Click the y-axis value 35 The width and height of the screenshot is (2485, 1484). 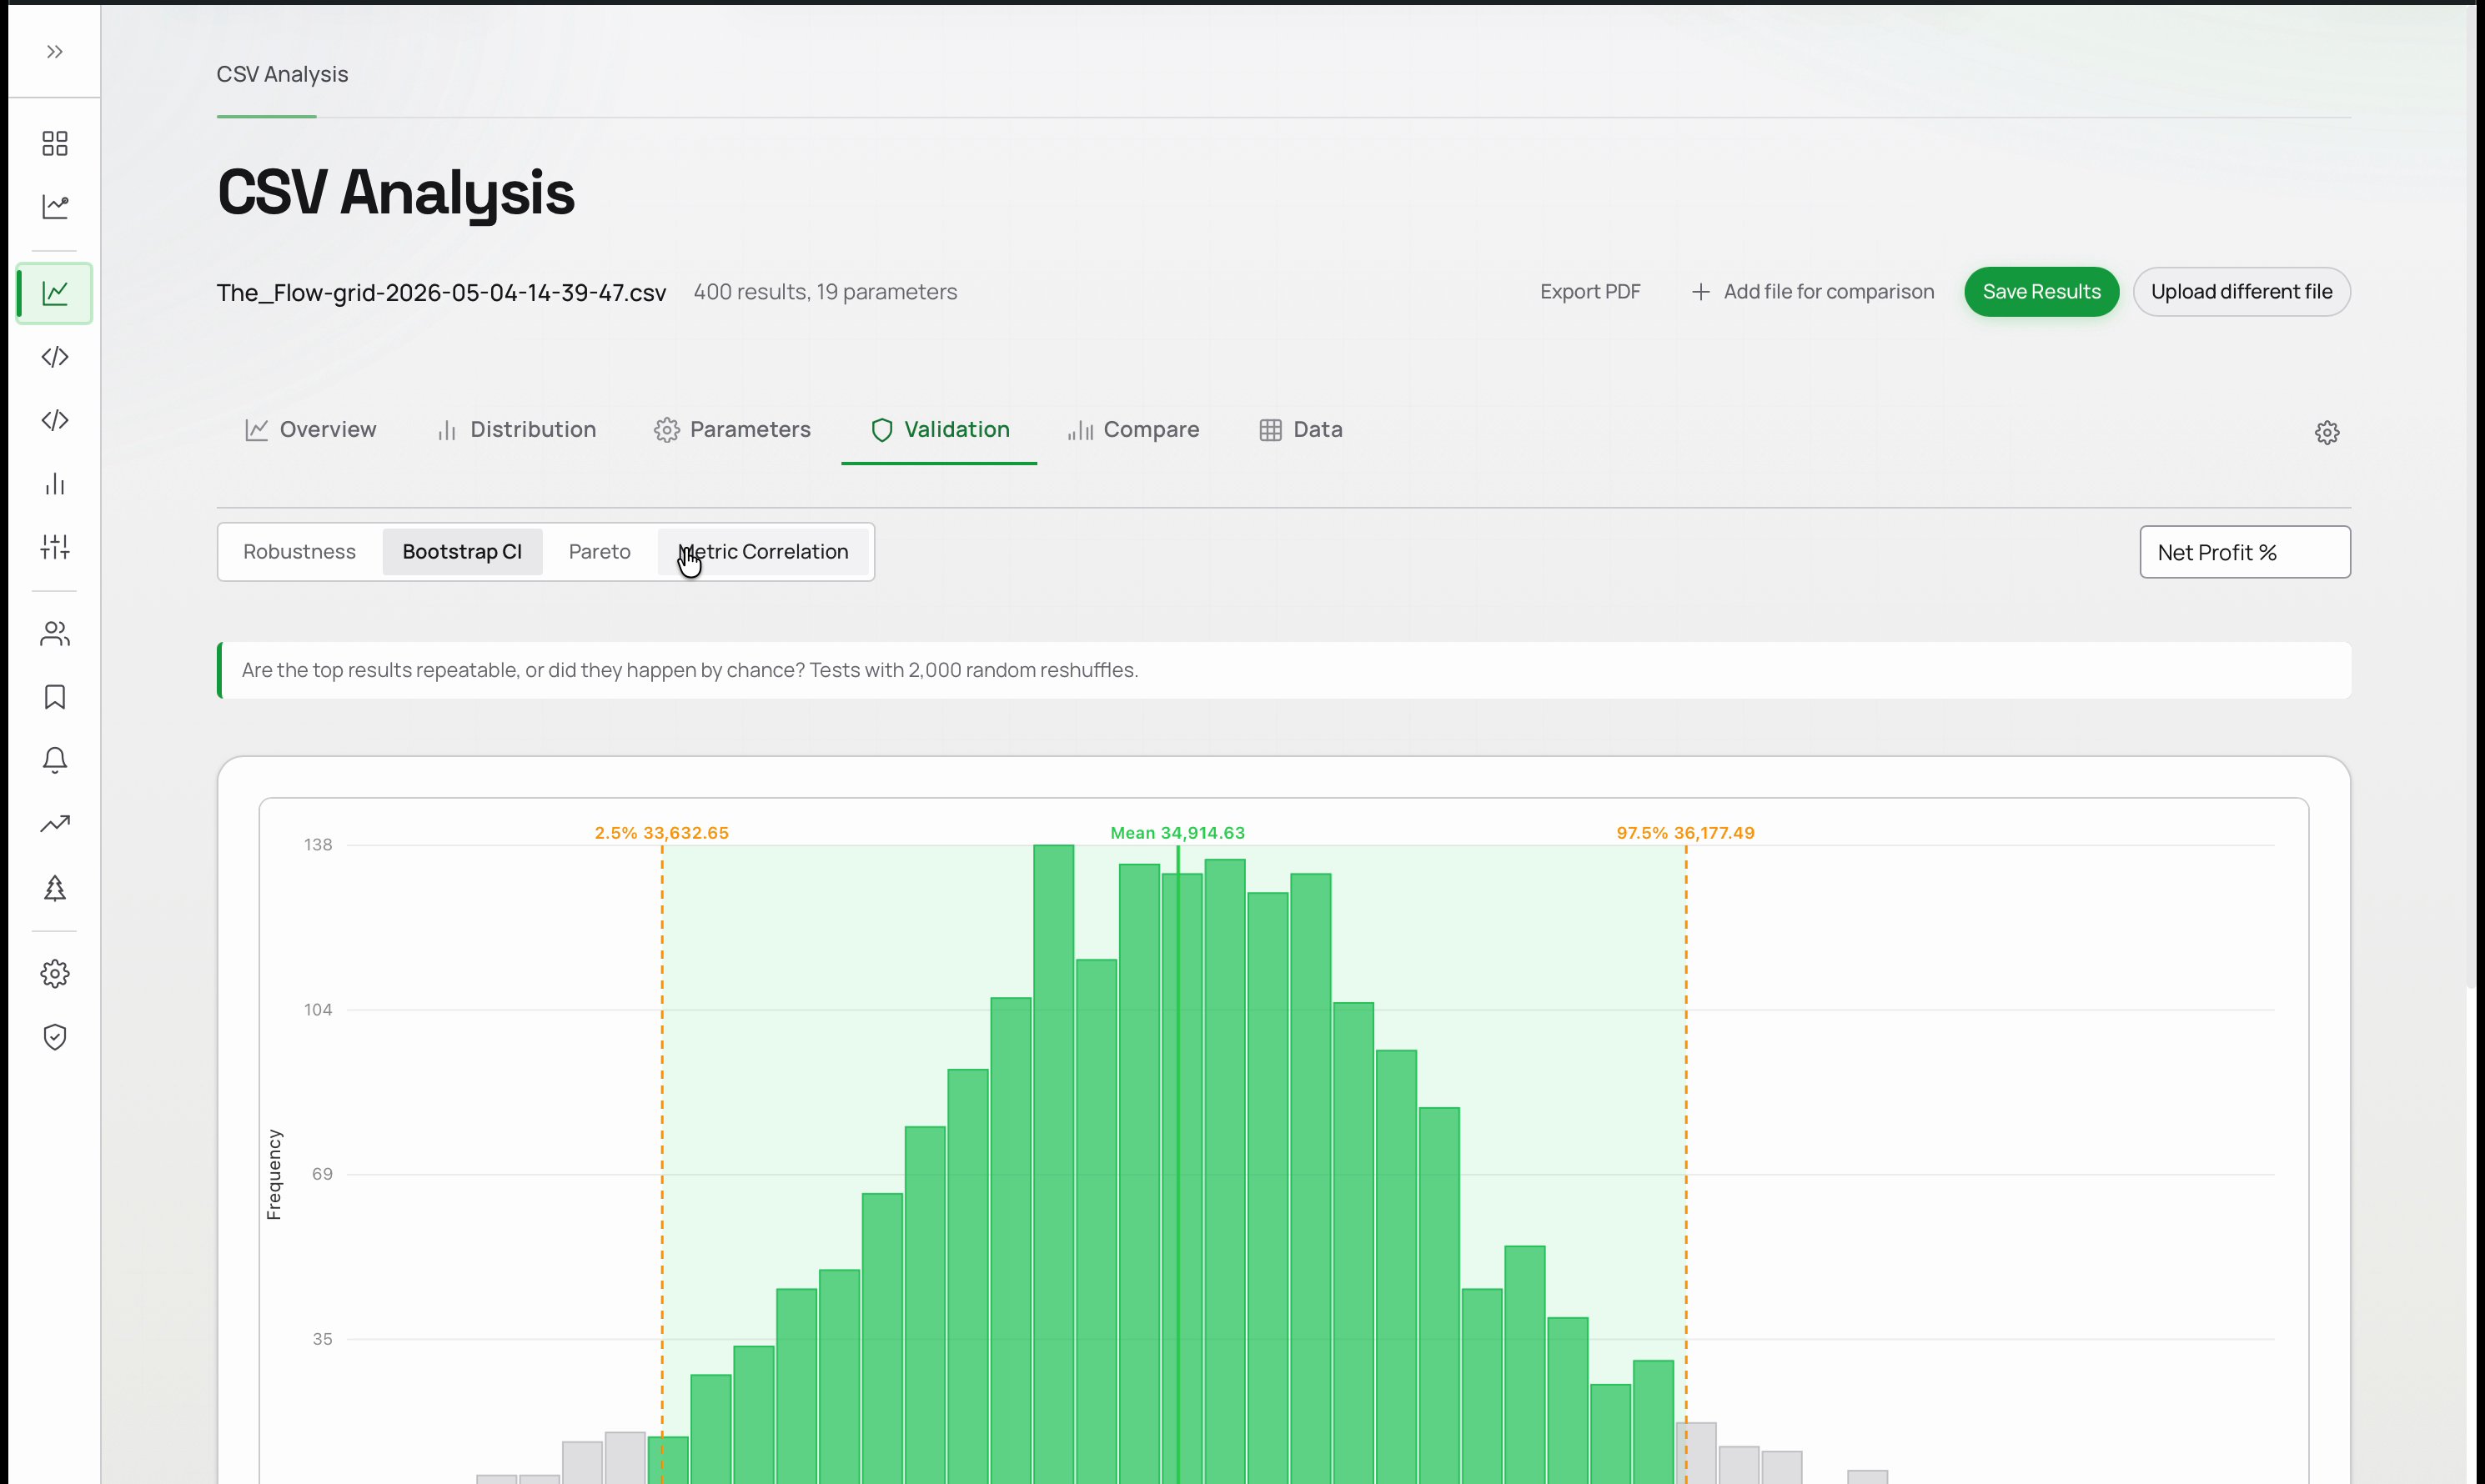(x=322, y=1339)
